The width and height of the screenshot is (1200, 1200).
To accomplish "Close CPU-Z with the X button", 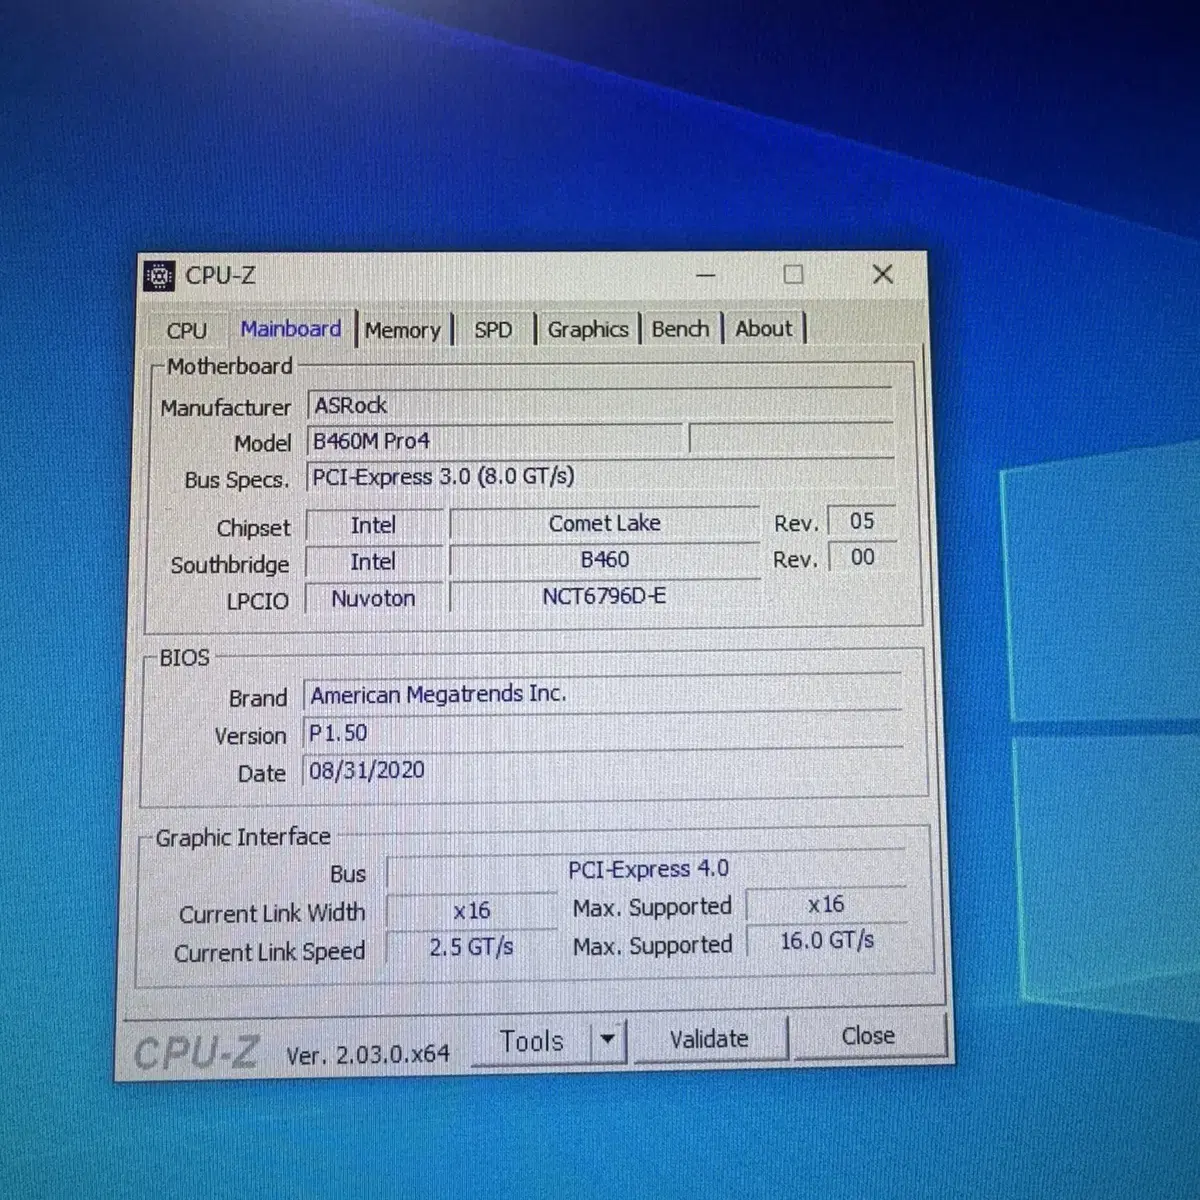I will [x=882, y=274].
